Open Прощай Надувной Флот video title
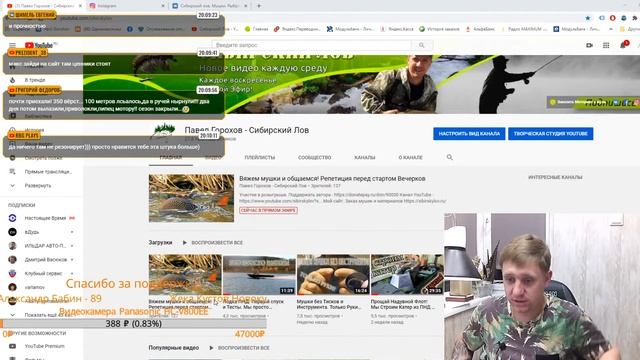This screenshot has height=360, width=640. tap(403, 304)
